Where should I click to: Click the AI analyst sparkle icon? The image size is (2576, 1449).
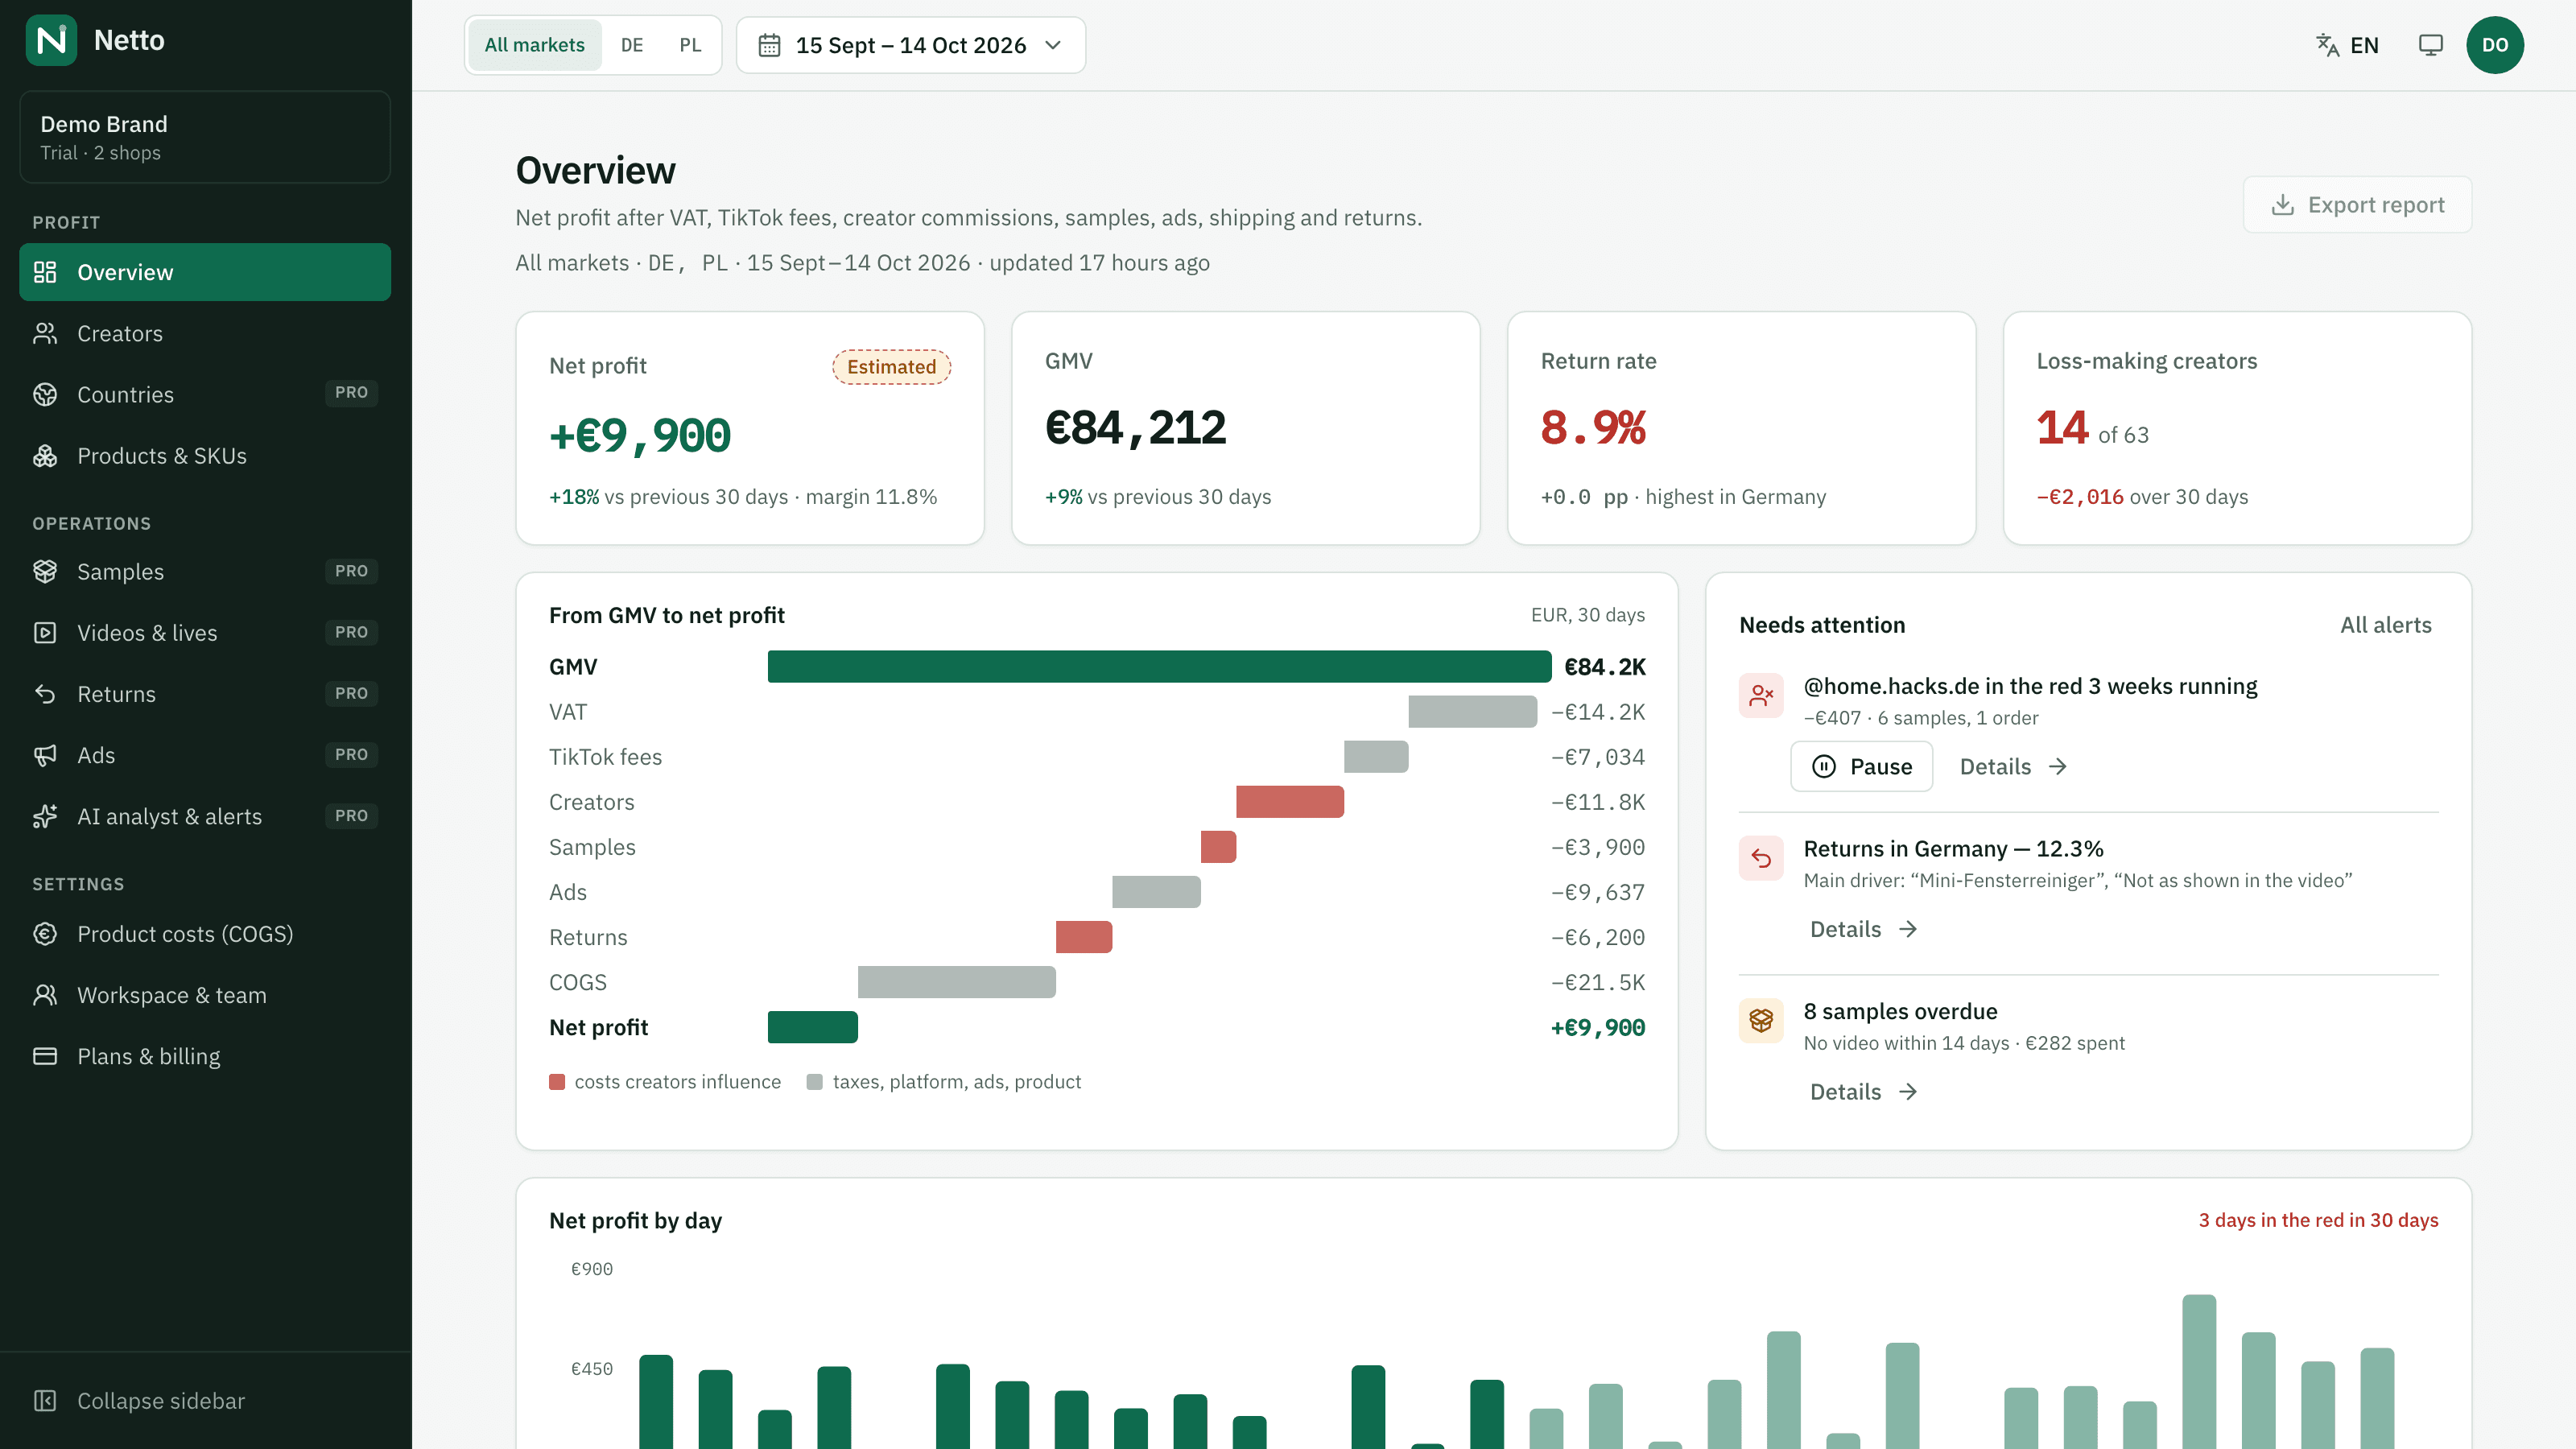[x=45, y=816]
